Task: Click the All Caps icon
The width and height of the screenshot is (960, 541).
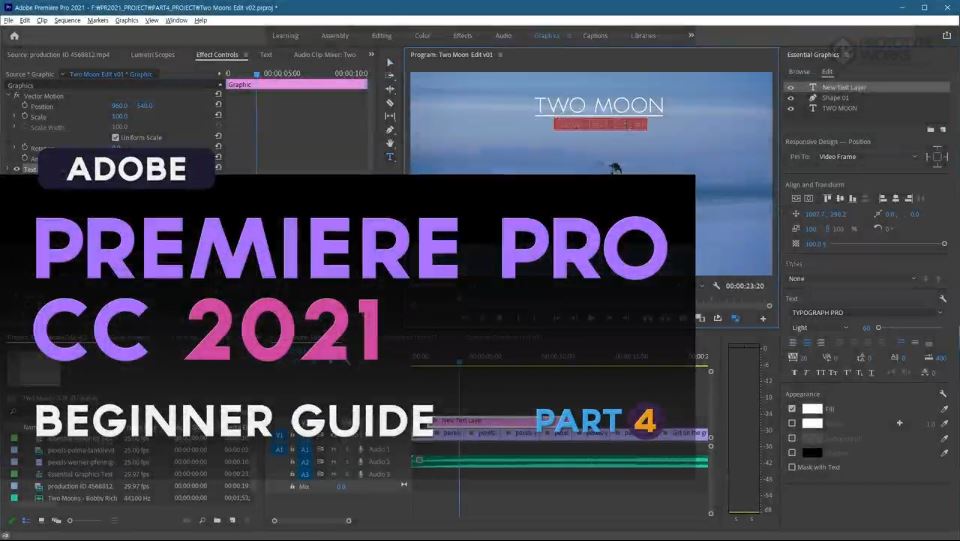Action: tap(820, 373)
